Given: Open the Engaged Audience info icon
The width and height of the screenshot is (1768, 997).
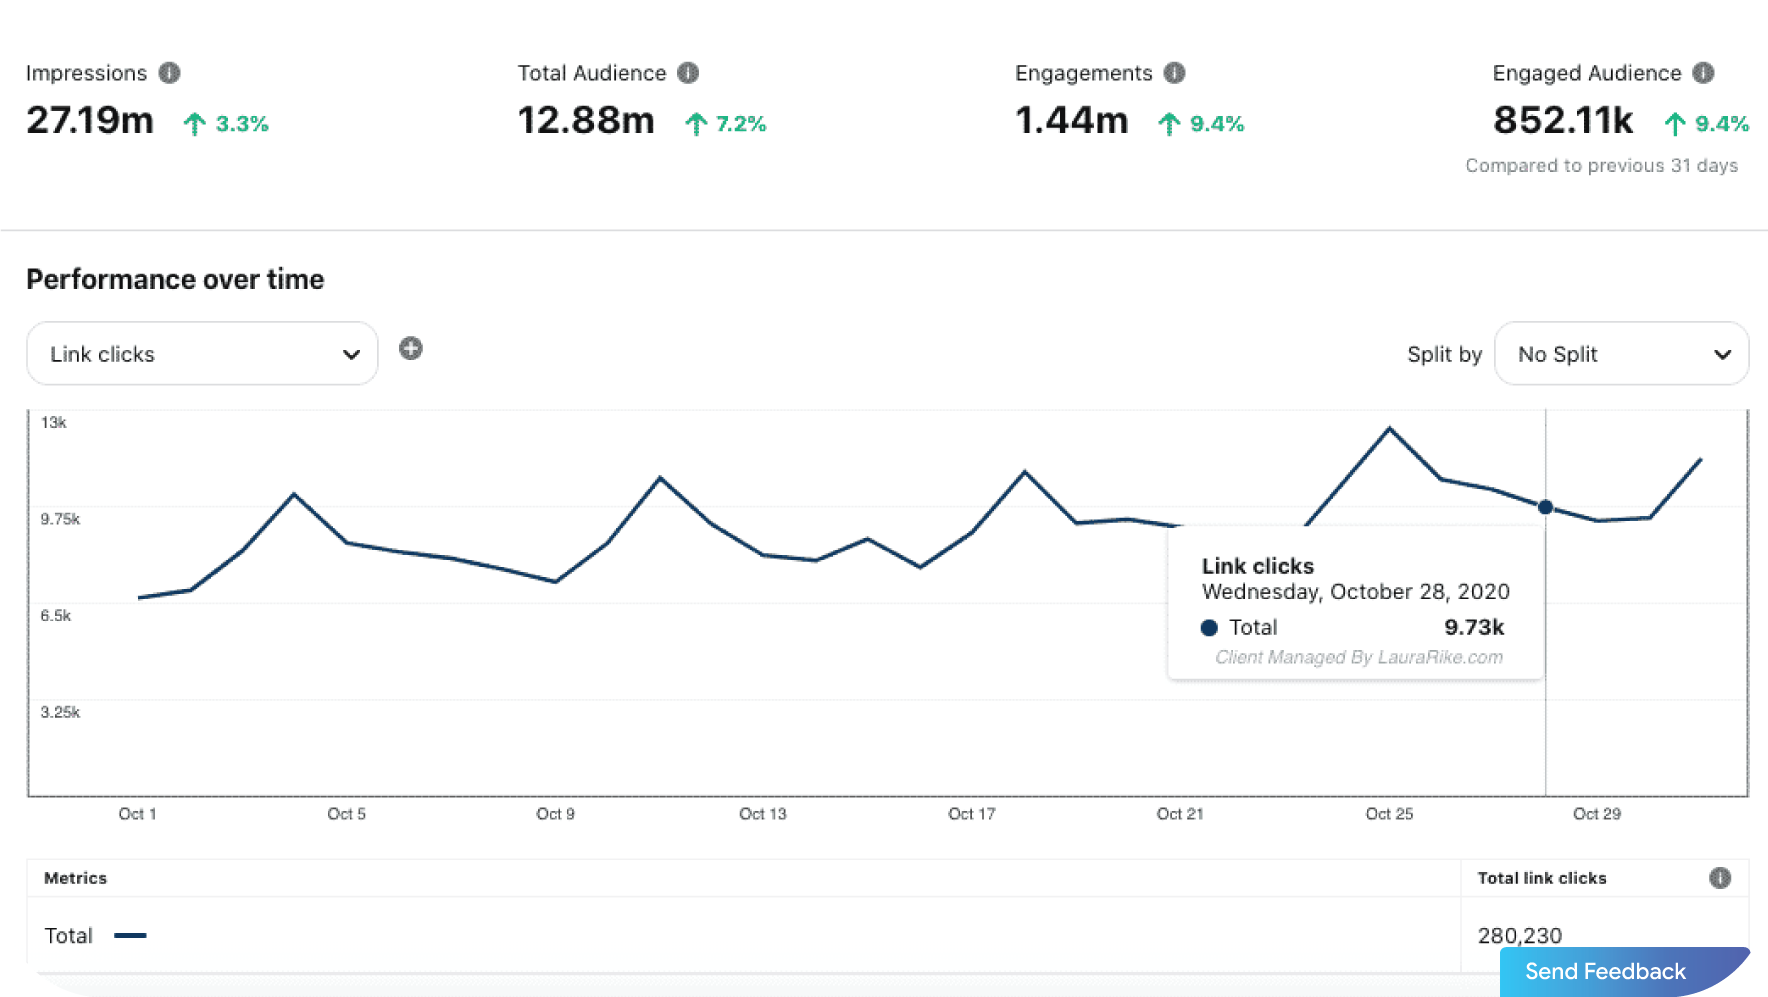Looking at the screenshot, I should [x=1704, y=72].
